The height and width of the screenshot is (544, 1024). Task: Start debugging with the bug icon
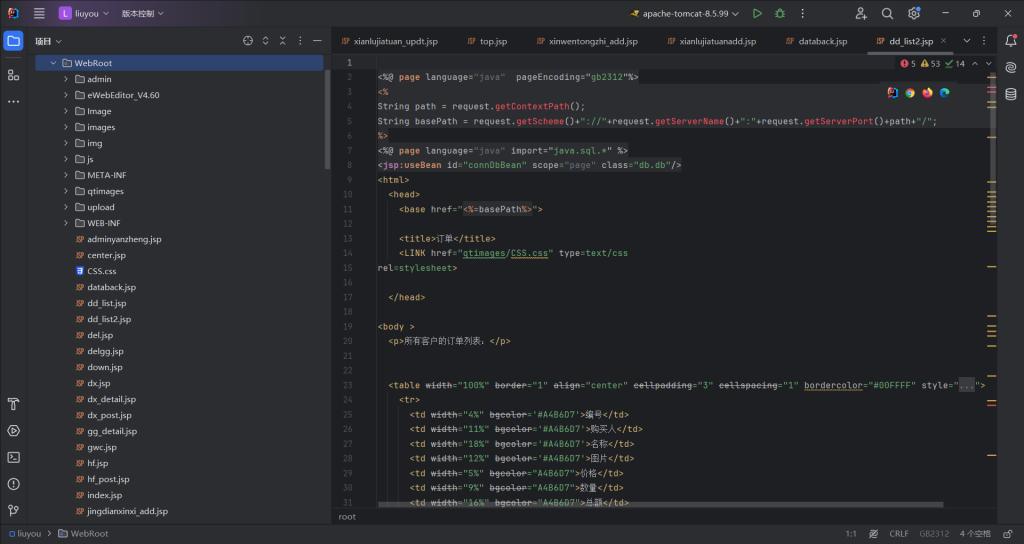click(780, 14)
